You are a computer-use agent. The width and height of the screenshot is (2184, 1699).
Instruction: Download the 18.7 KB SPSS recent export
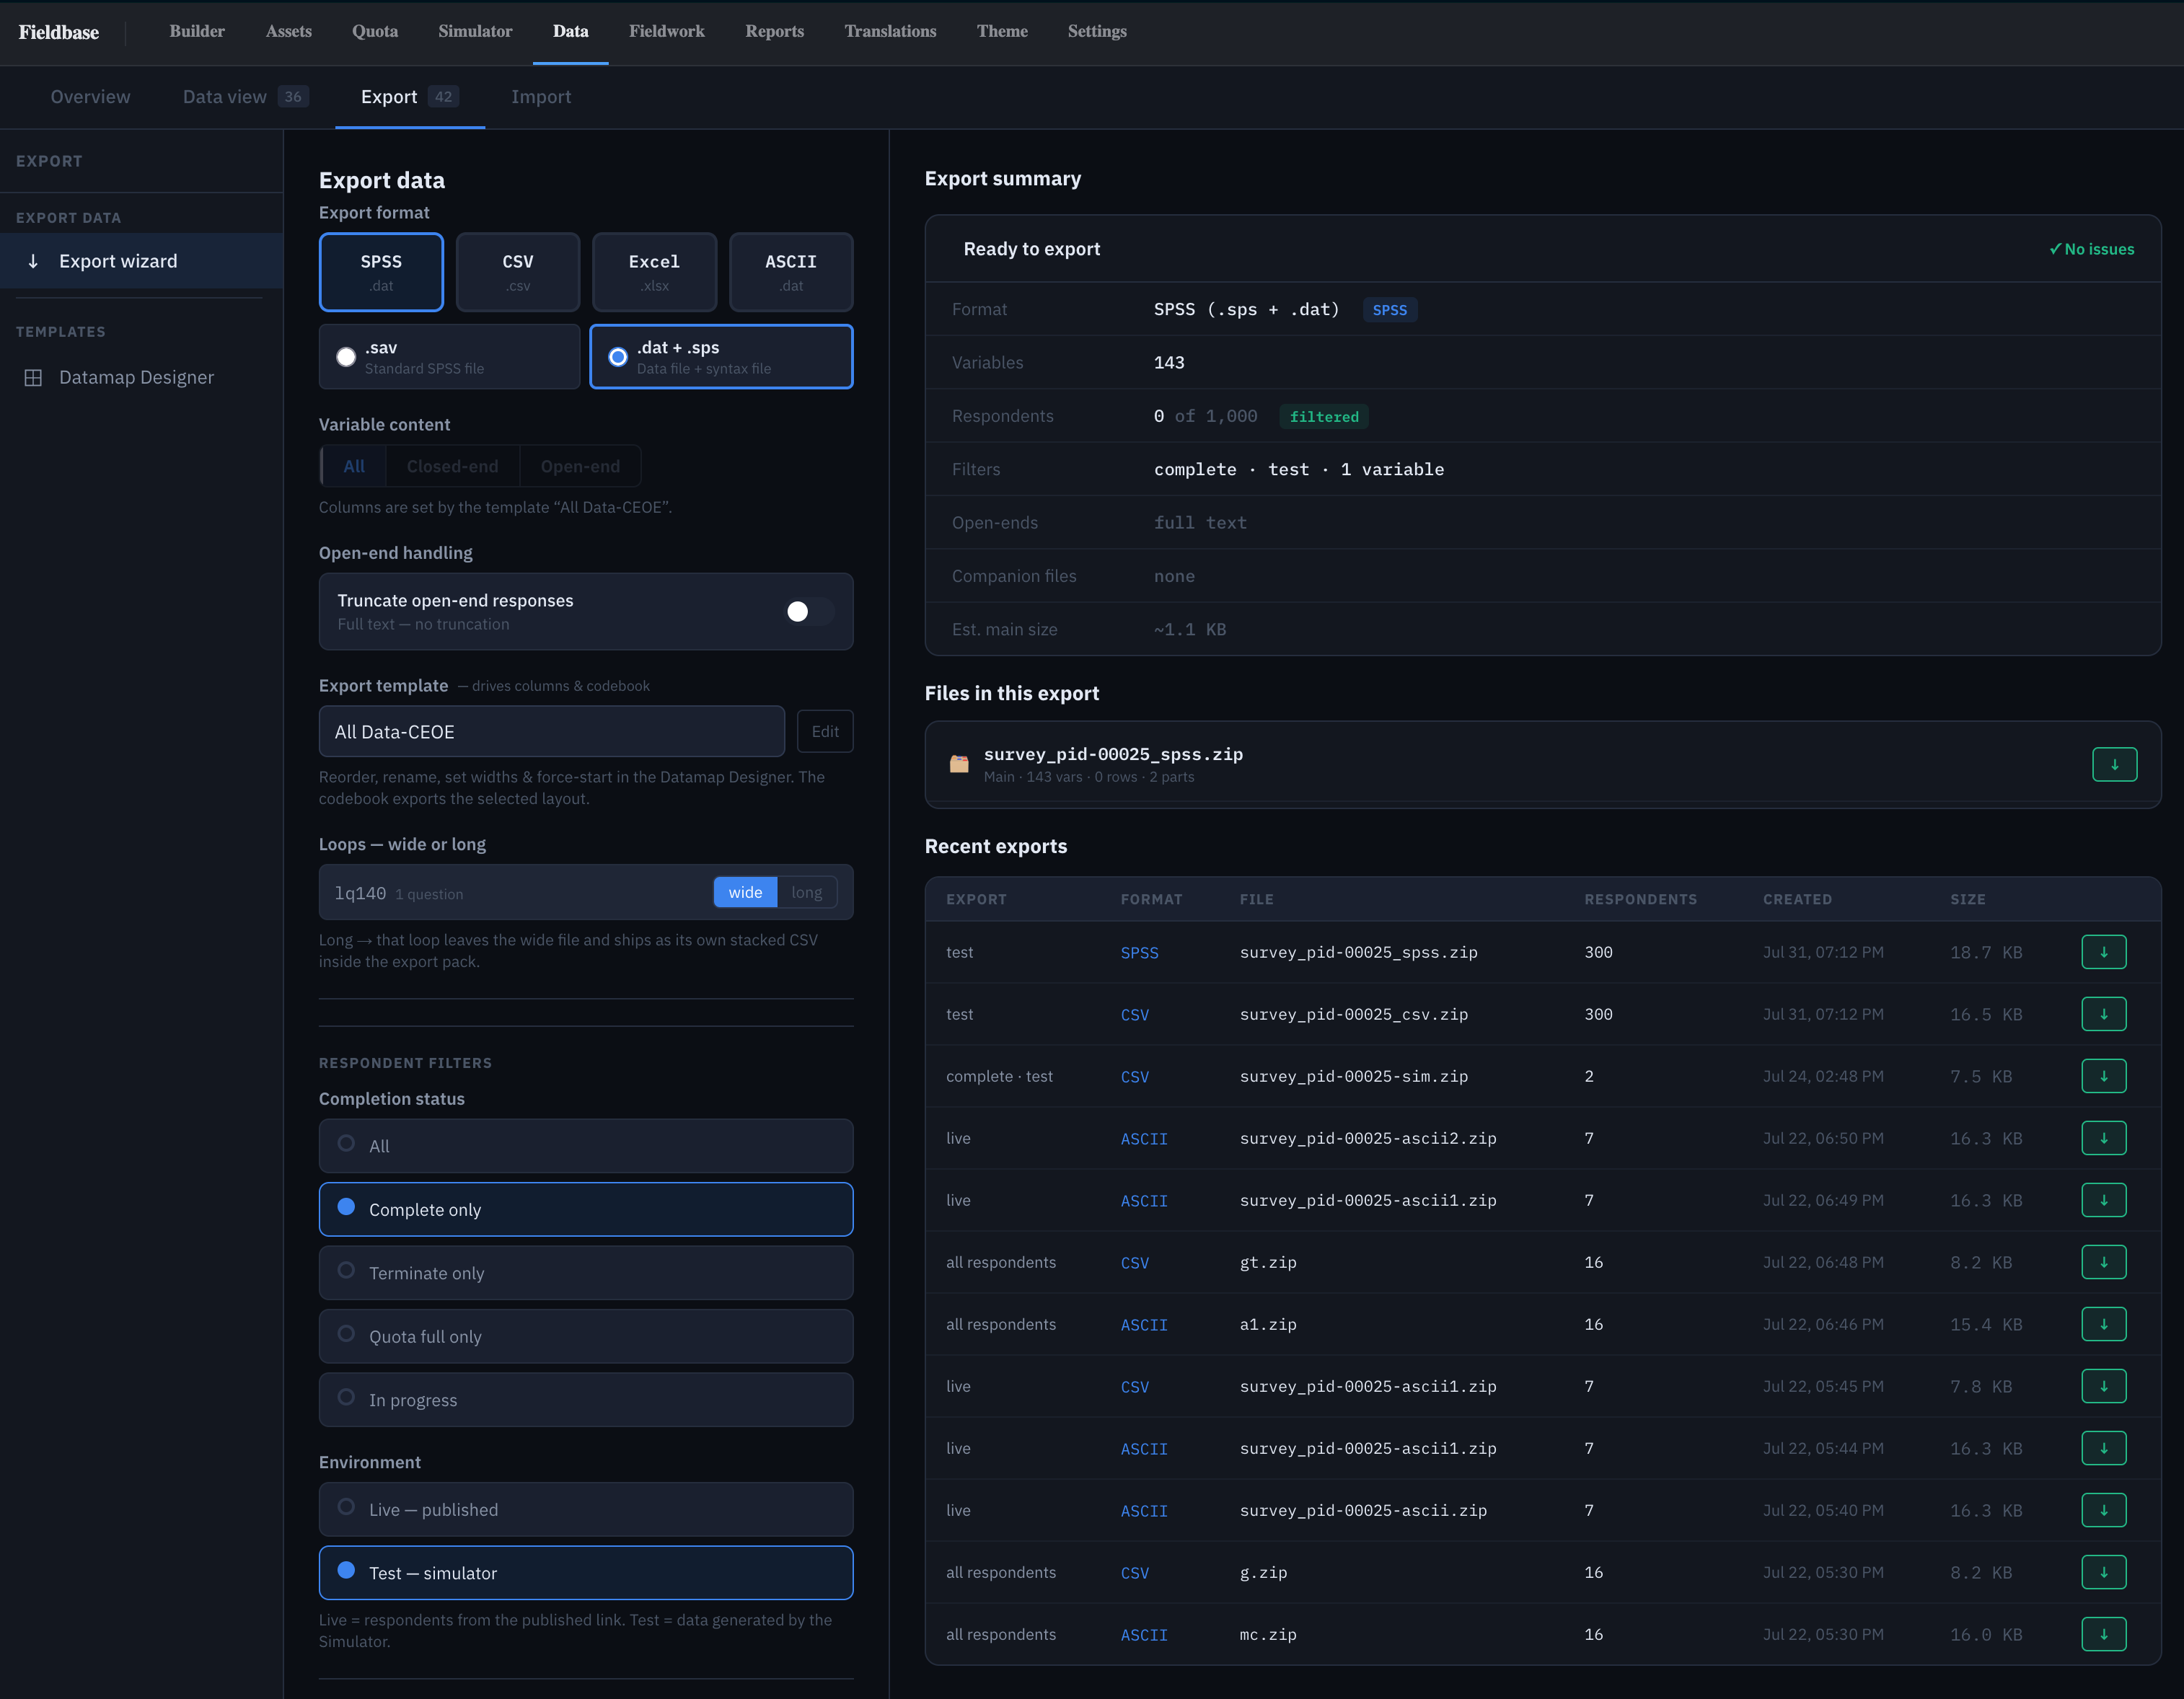[2103, 952]
